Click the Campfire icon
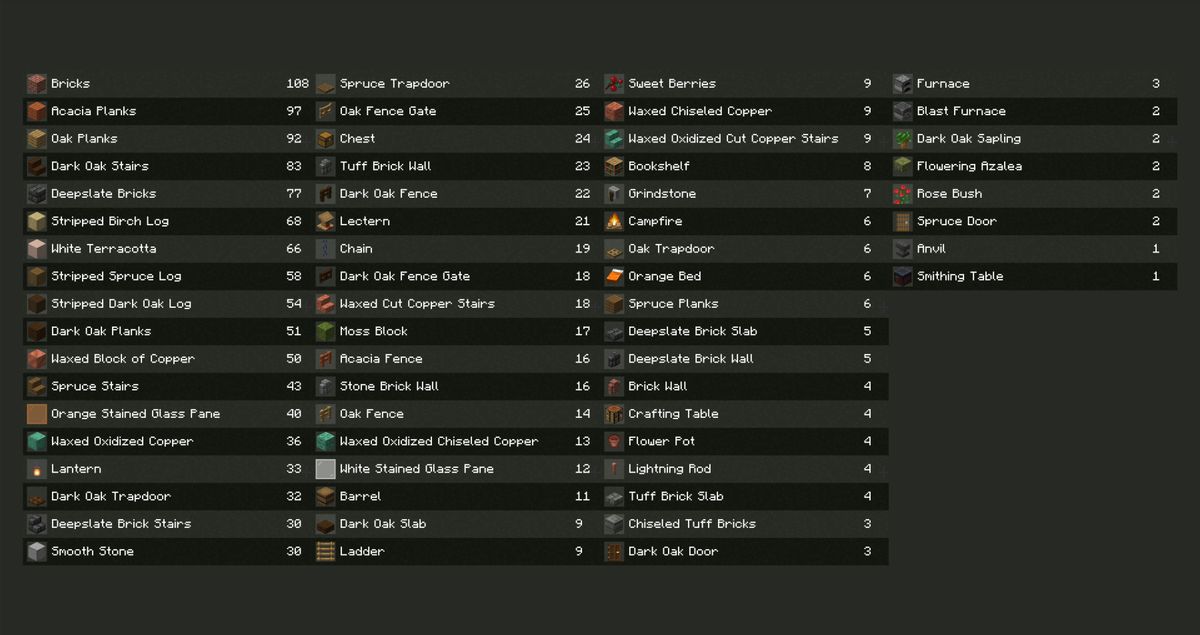The width and height of the screenshot is (1200, 635). tap(614, 221)
